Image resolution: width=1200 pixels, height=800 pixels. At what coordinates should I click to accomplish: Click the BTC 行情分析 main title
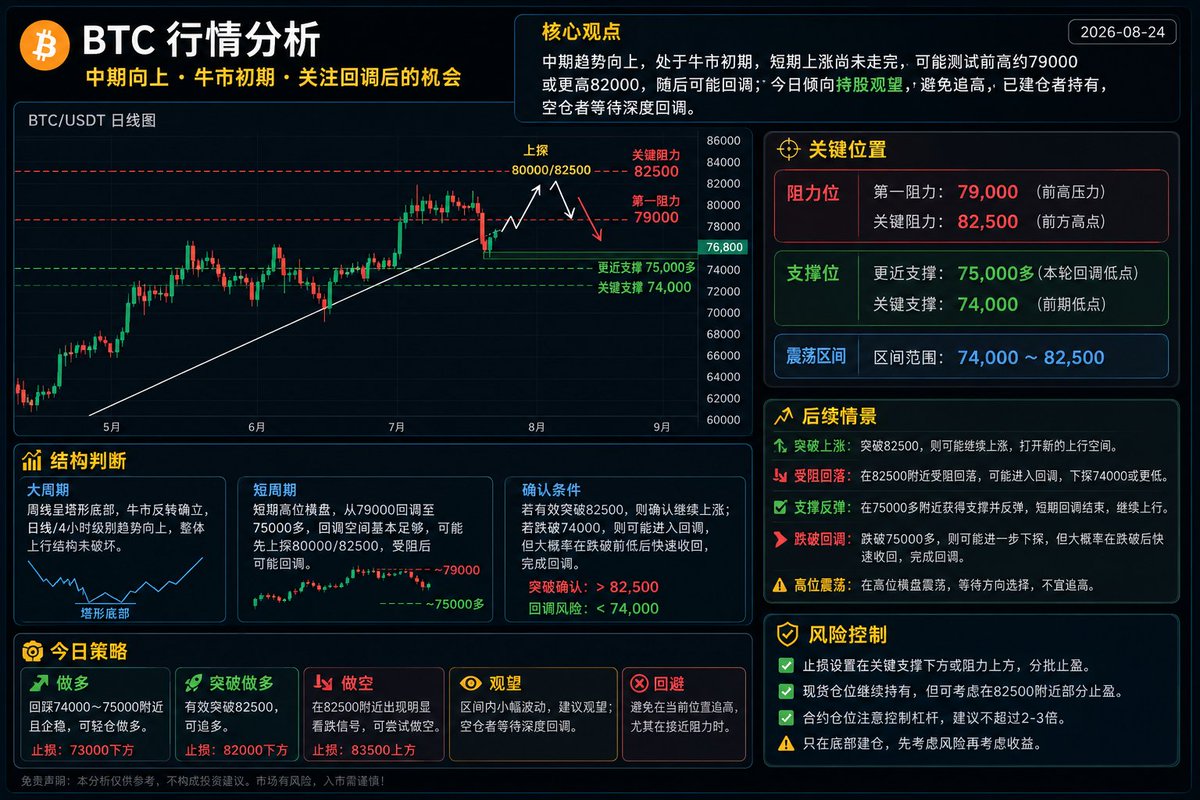pos(201,40)
